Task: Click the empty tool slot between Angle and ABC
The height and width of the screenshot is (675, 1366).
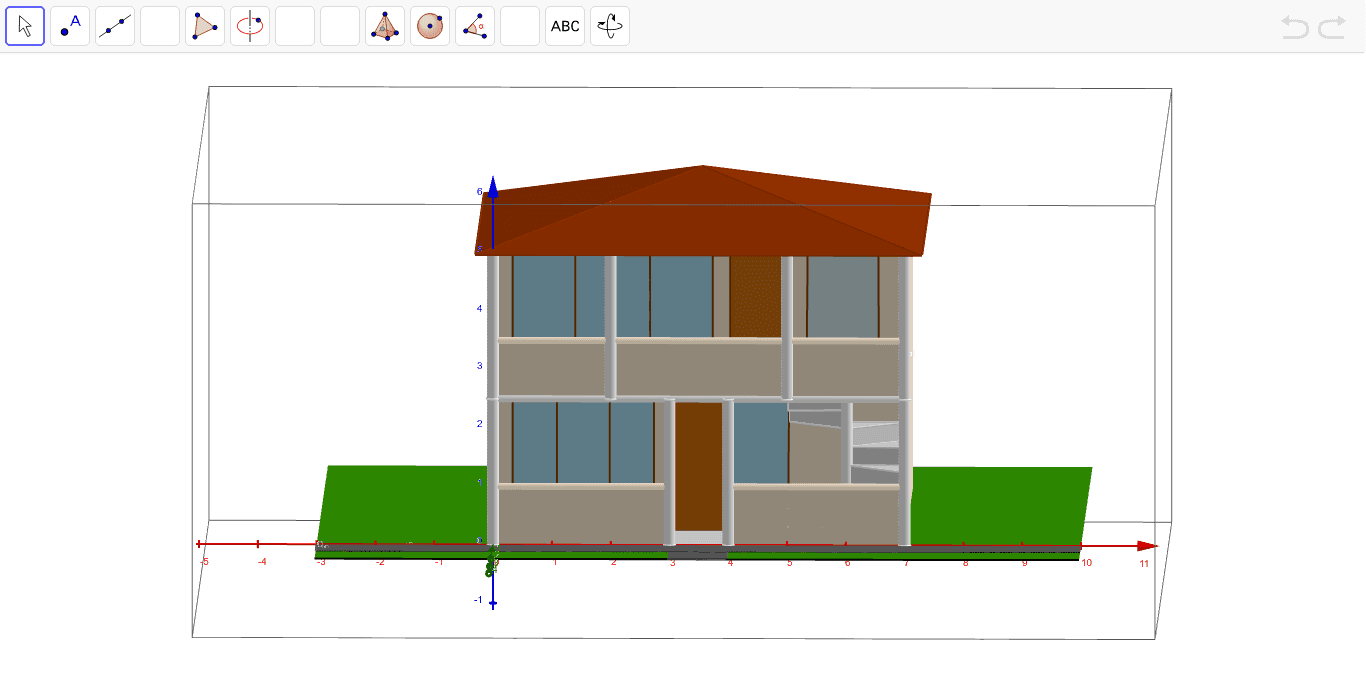Action: point(520,26)
